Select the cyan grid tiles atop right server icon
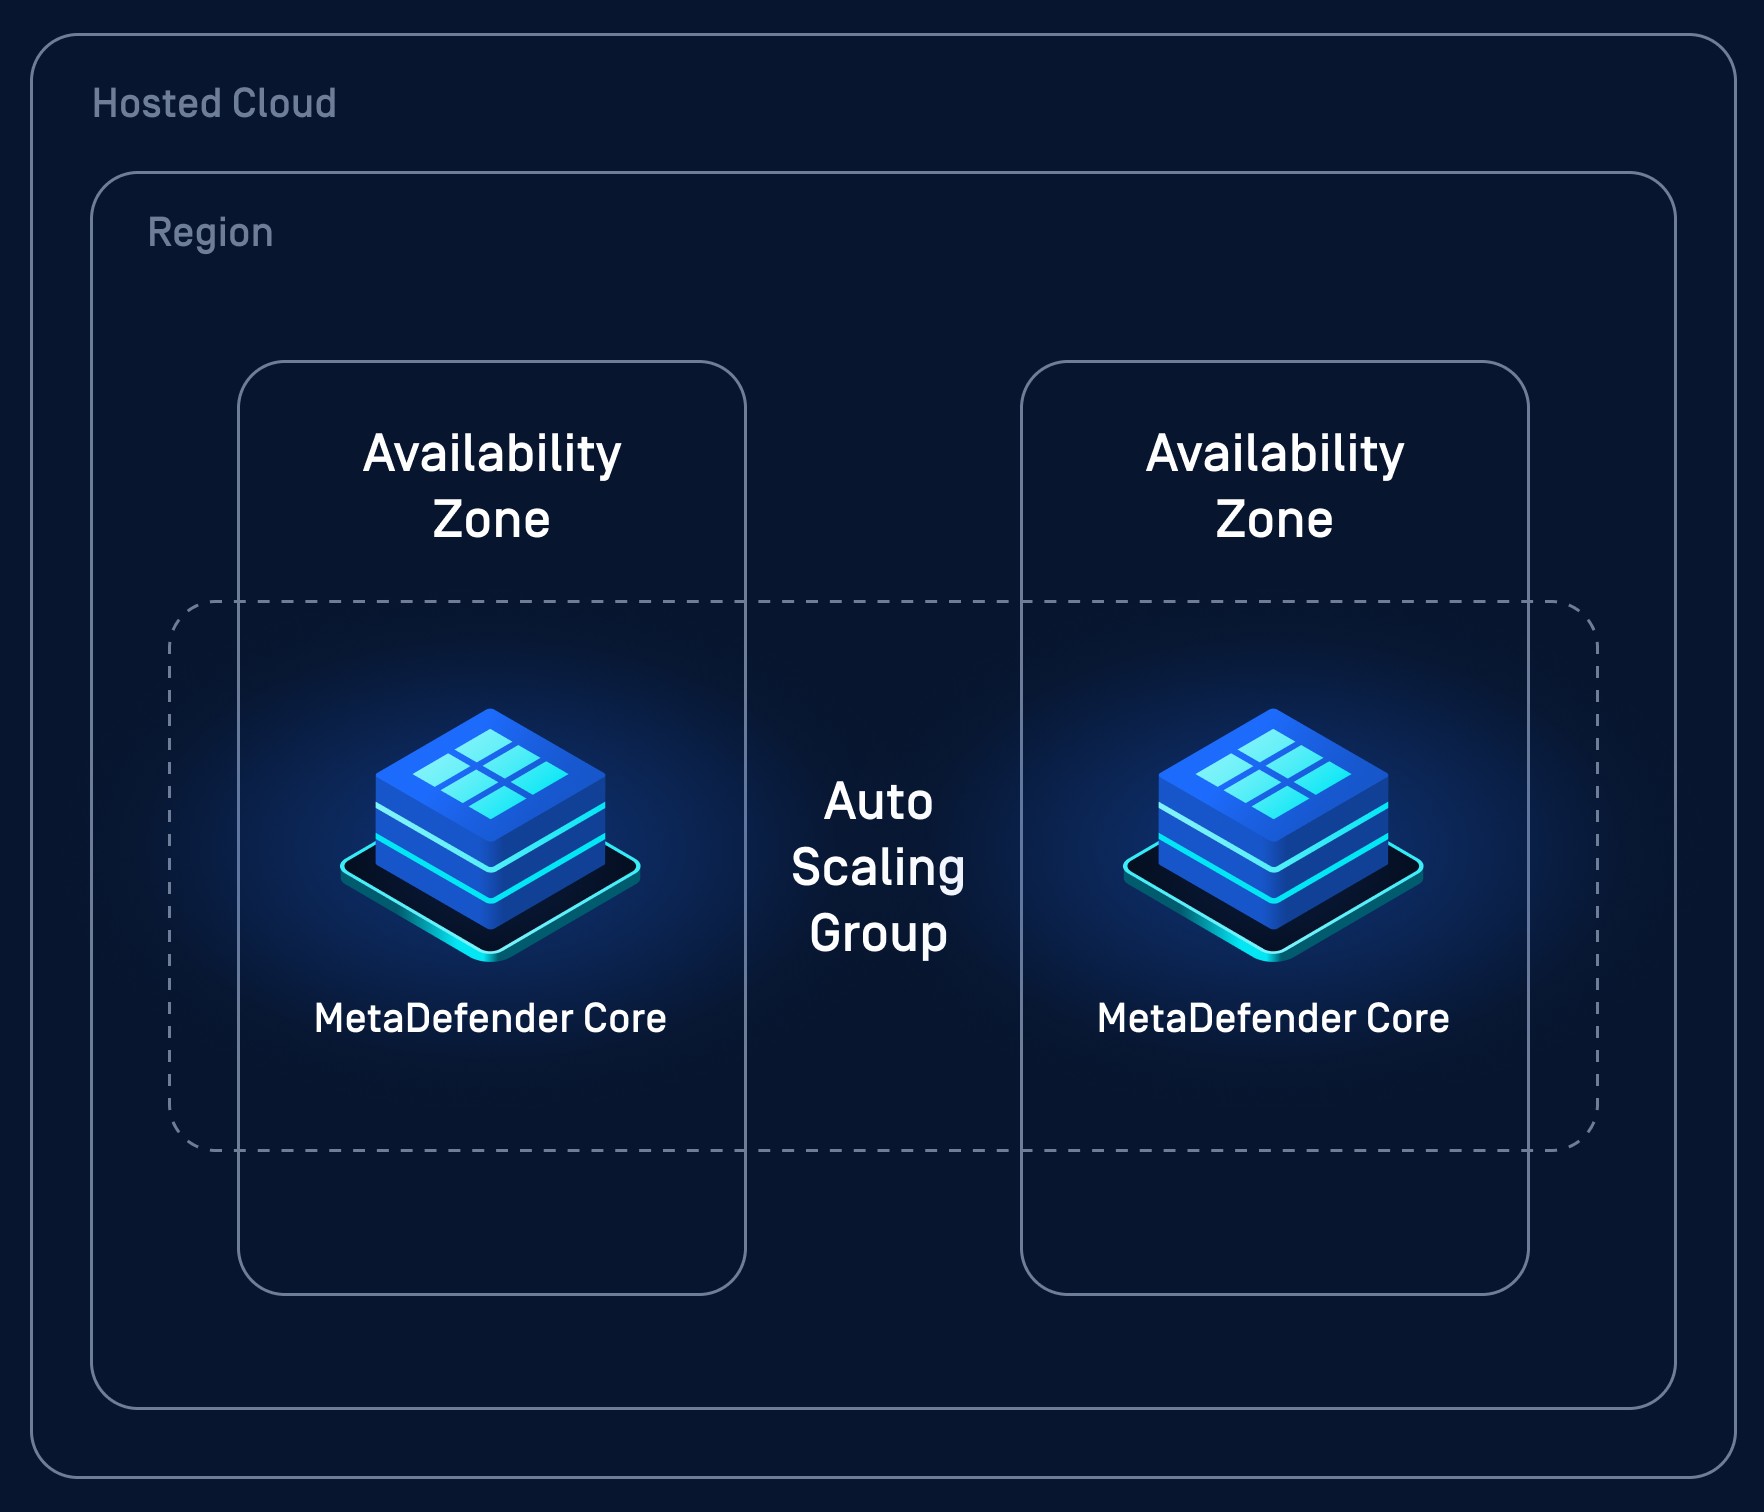Image resolution: width=1764 pixels, height=1512 pixels. (1273, 772)
